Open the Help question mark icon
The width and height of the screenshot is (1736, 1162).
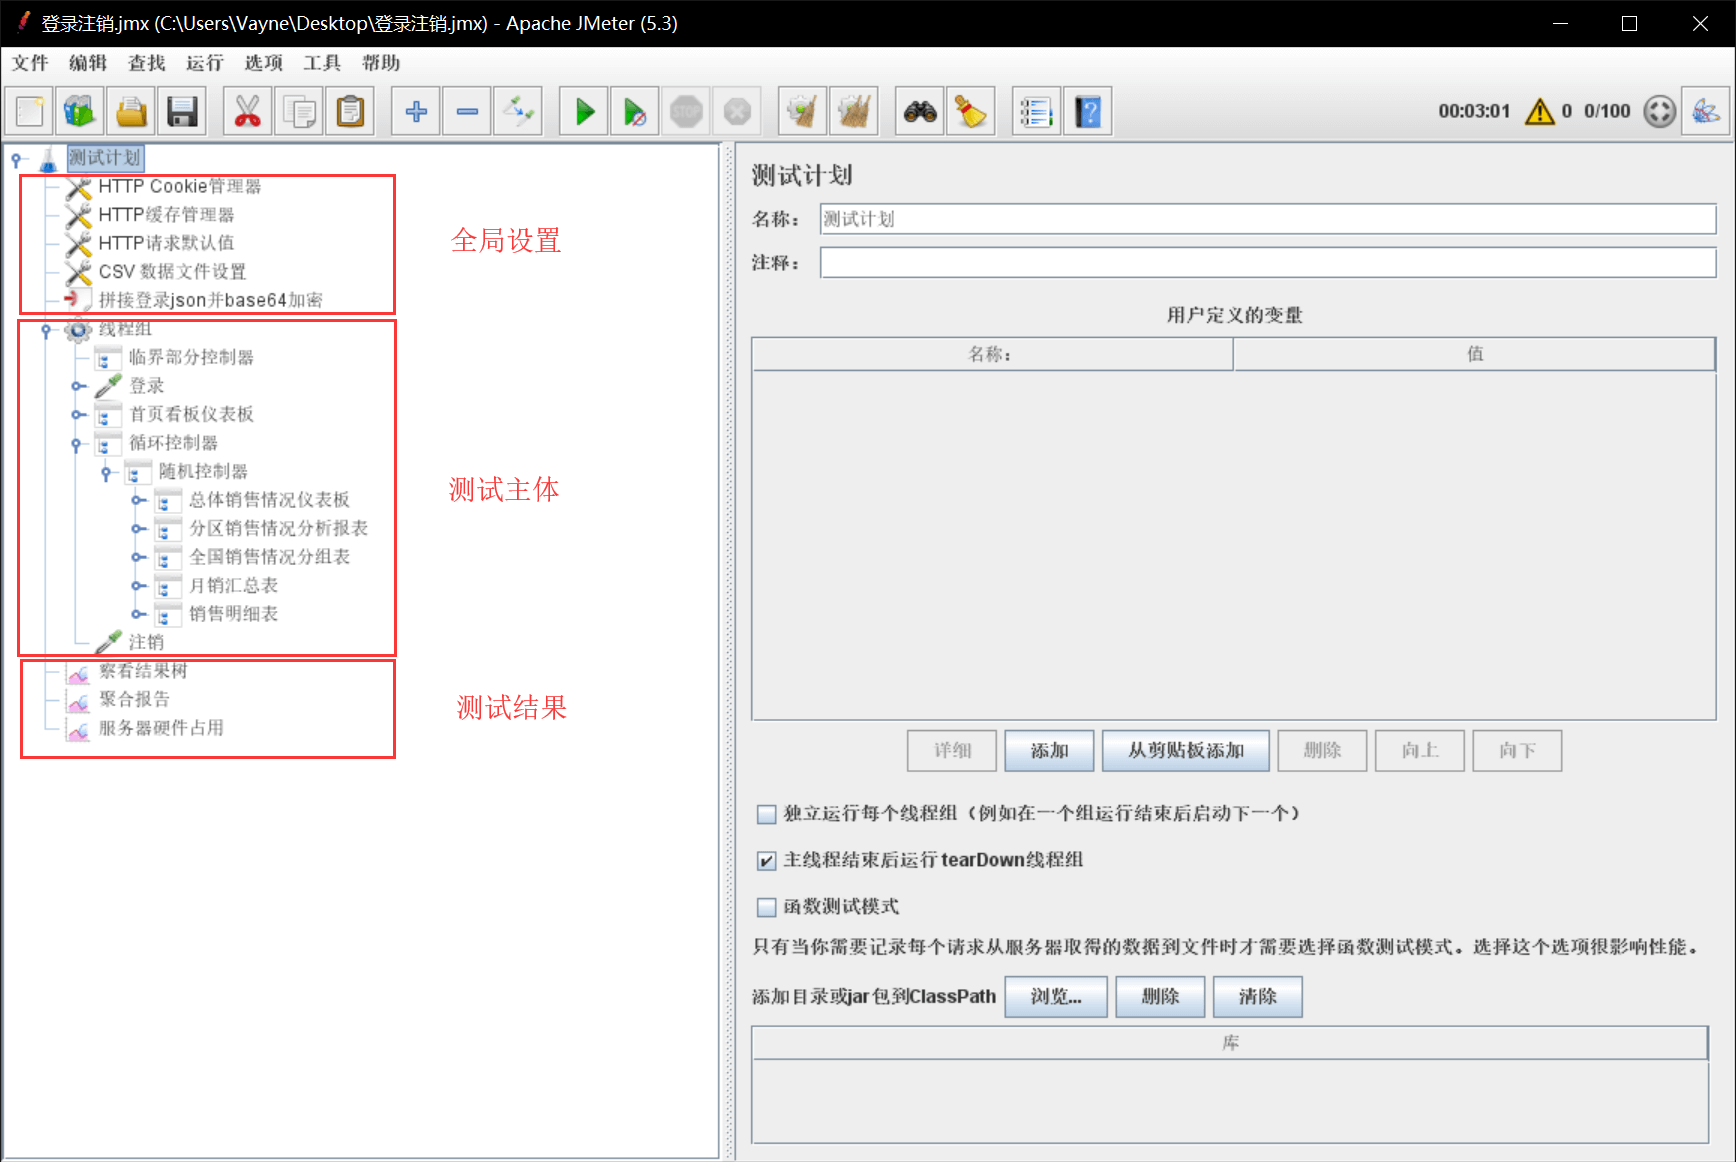coord(1088,111)
